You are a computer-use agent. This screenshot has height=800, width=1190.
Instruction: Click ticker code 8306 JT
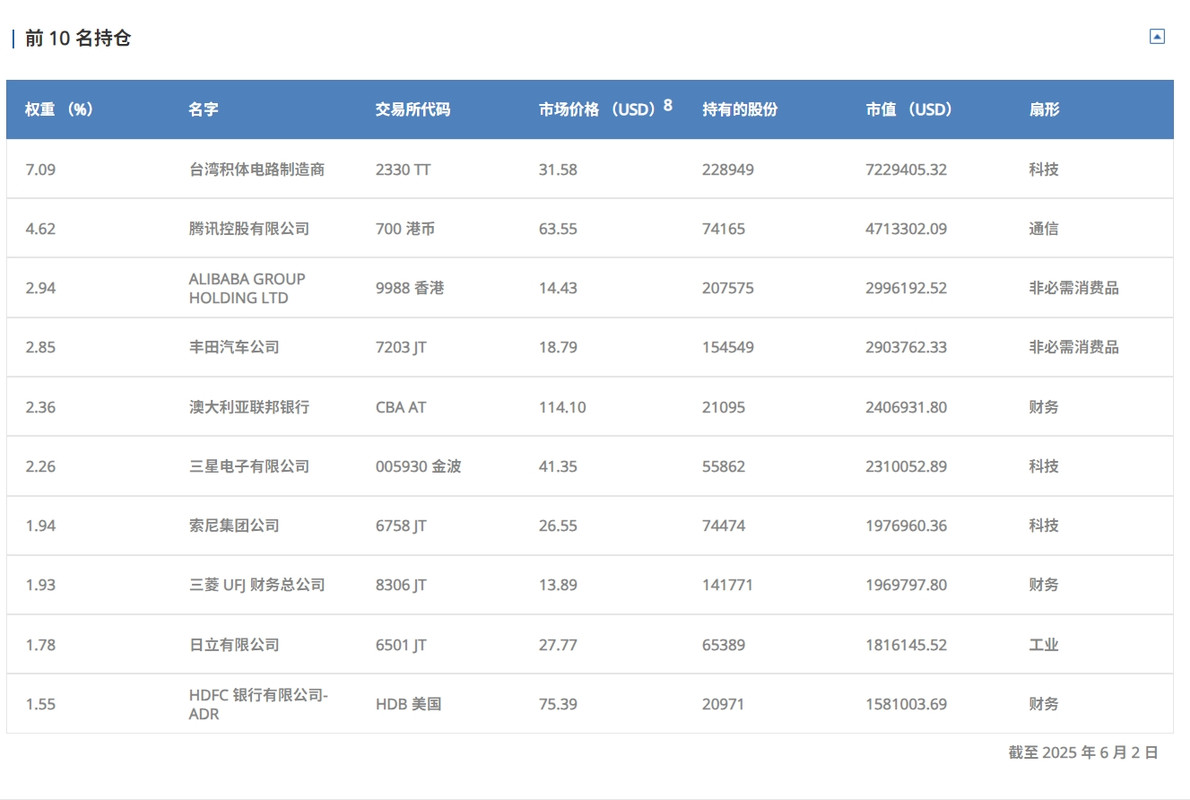tap(401, 584)
